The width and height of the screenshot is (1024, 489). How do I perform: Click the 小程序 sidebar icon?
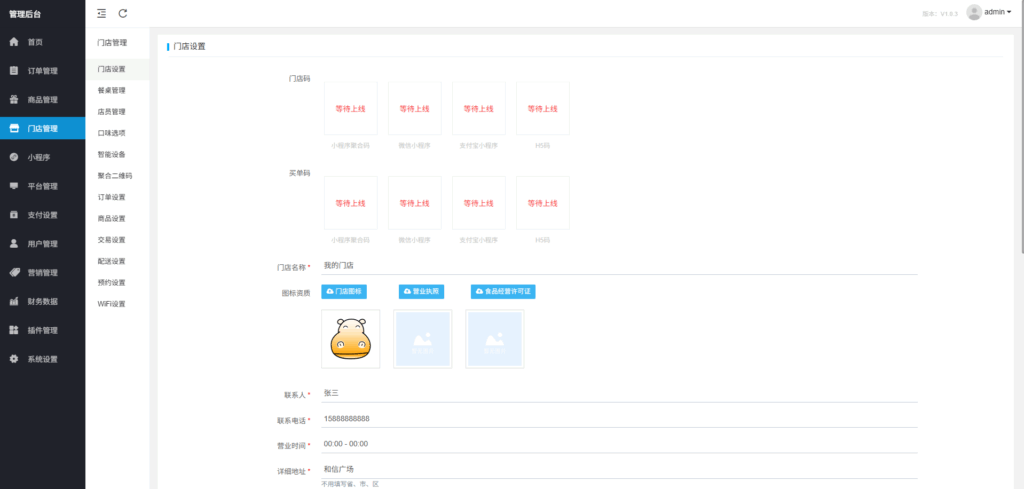pos(14,157)
